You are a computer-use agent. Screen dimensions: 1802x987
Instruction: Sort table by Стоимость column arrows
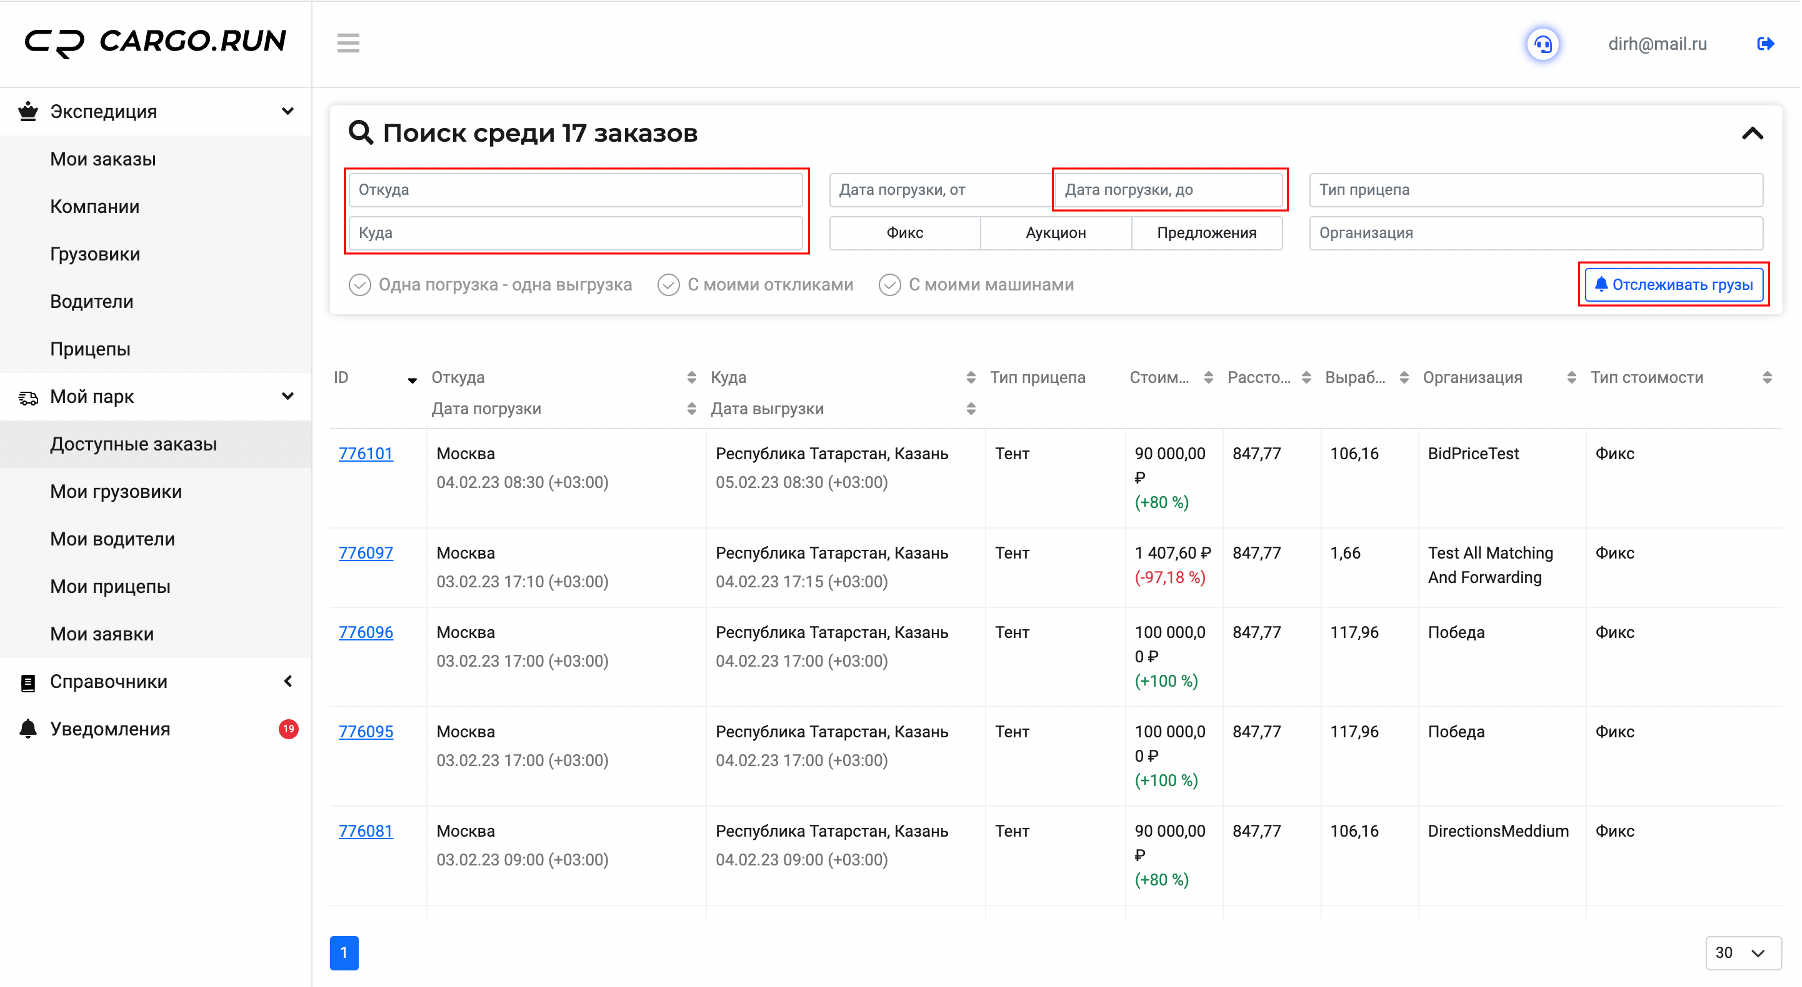1208,378
